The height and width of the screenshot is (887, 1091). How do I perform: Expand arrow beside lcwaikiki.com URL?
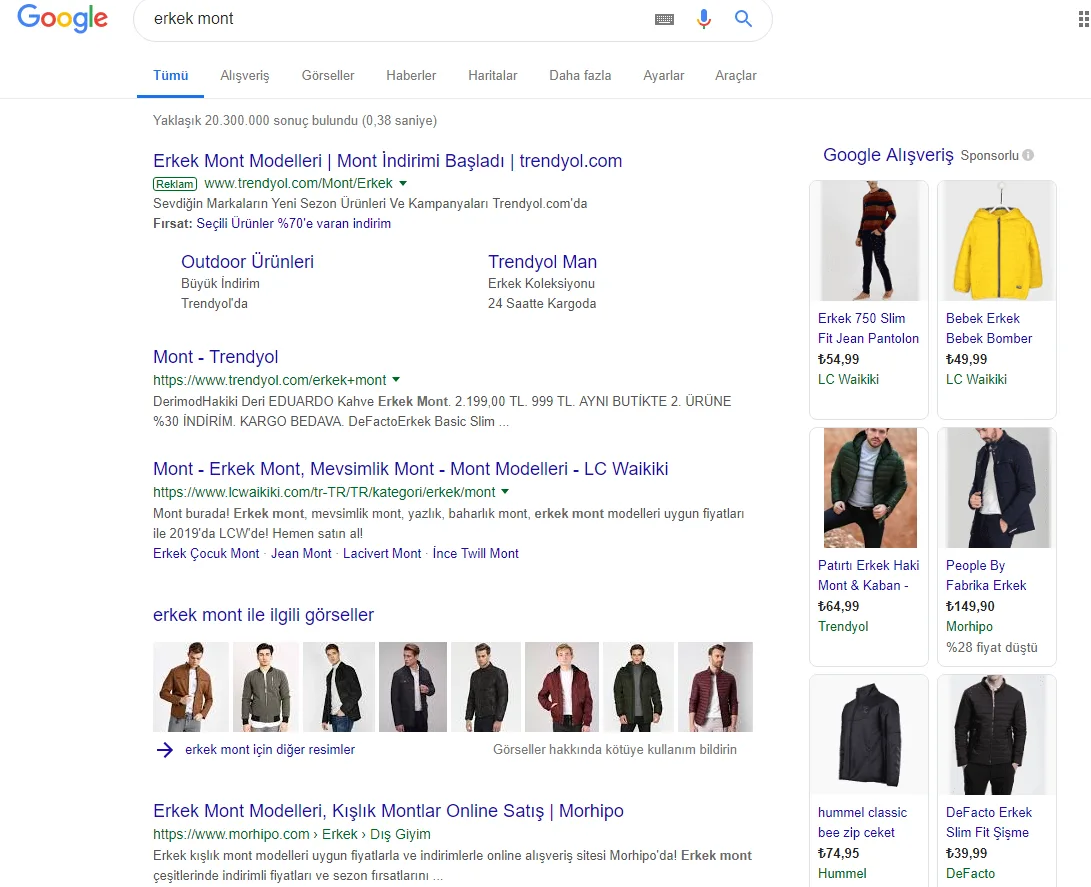505,492
